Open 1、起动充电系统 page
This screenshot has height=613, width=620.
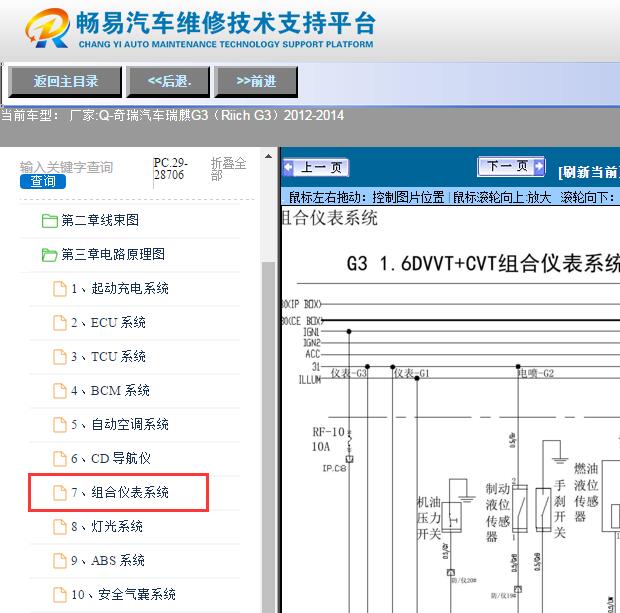(120, 289)
